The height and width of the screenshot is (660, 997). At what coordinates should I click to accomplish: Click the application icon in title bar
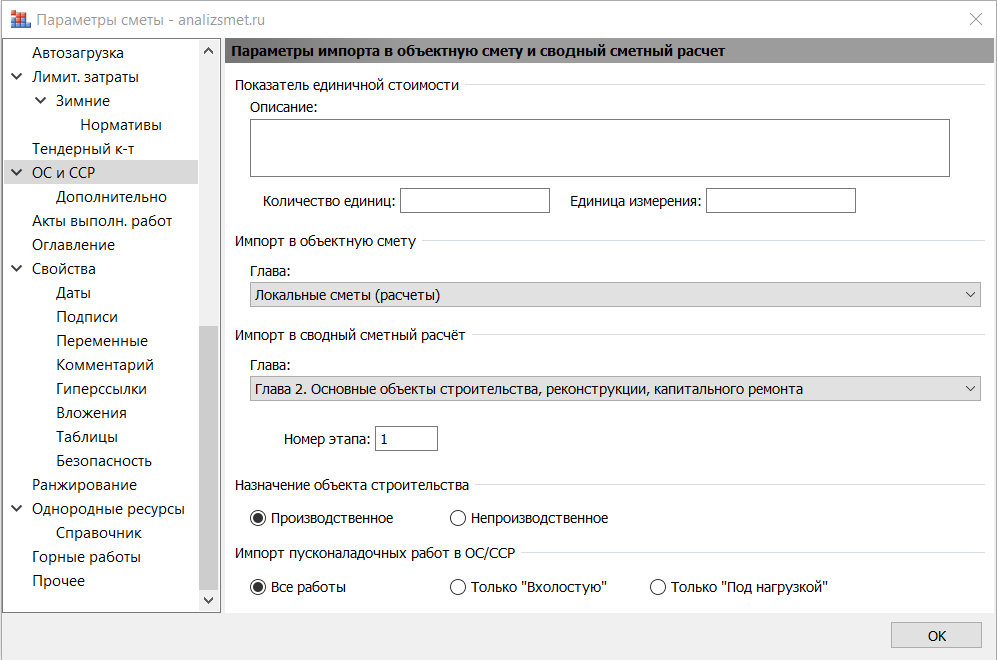(x=20, y=20)
